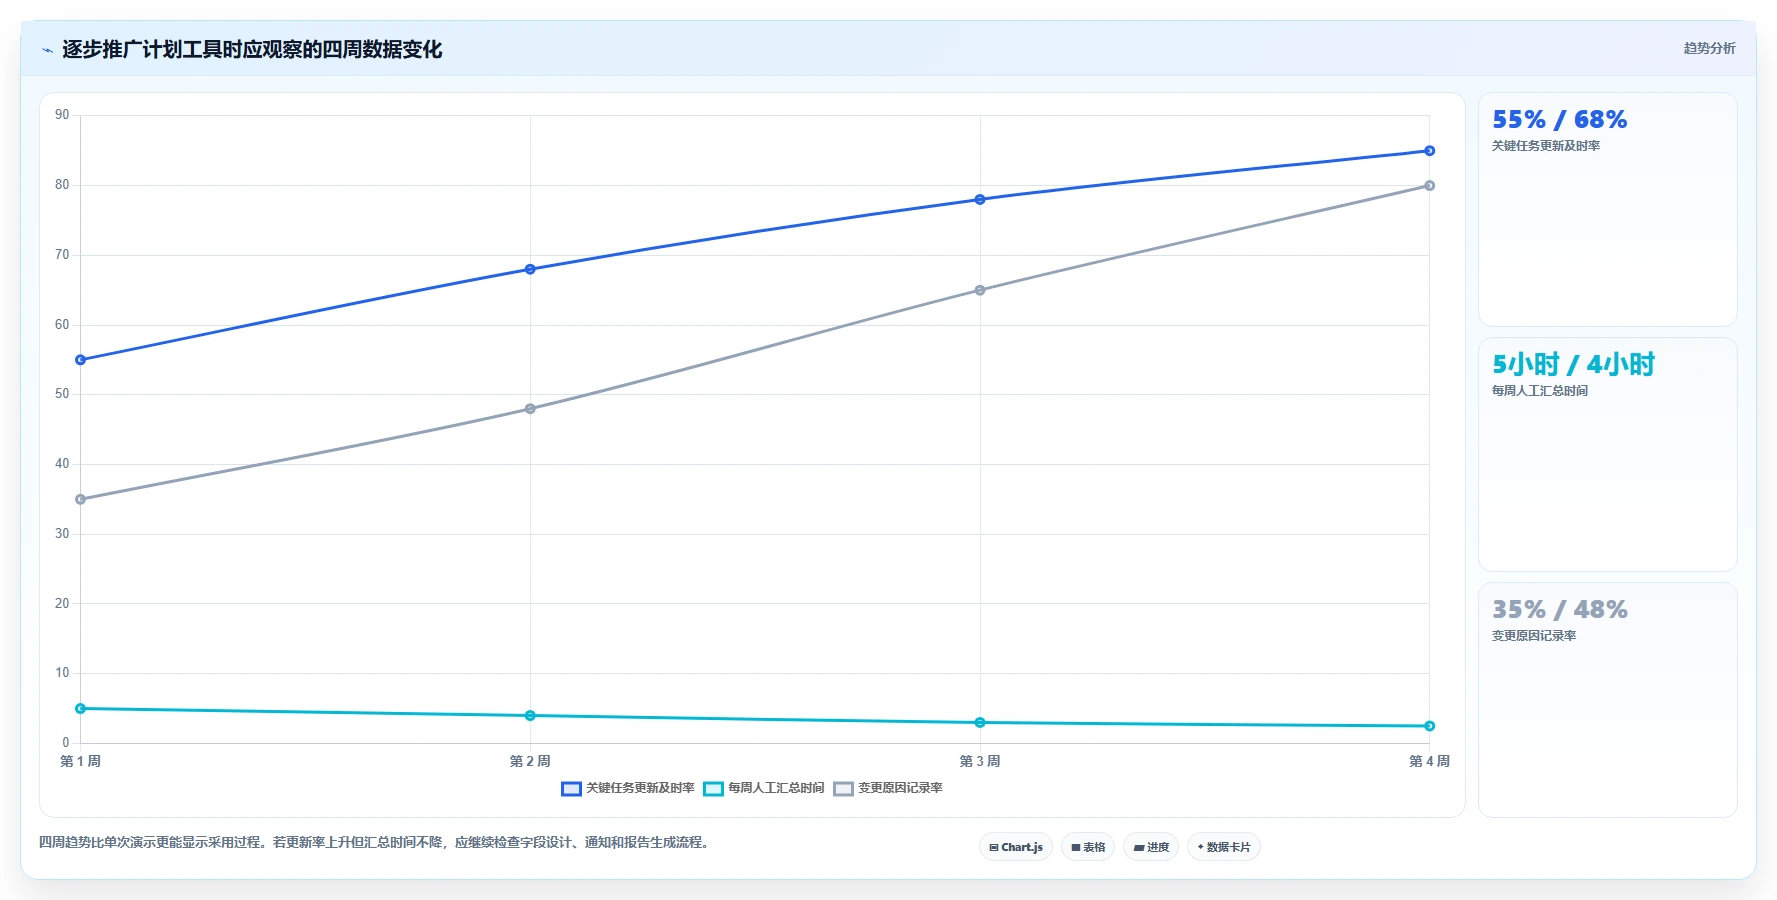Click the blue data point at 第 1 周 (55)

pyautogui.click(x=81, y=360)
